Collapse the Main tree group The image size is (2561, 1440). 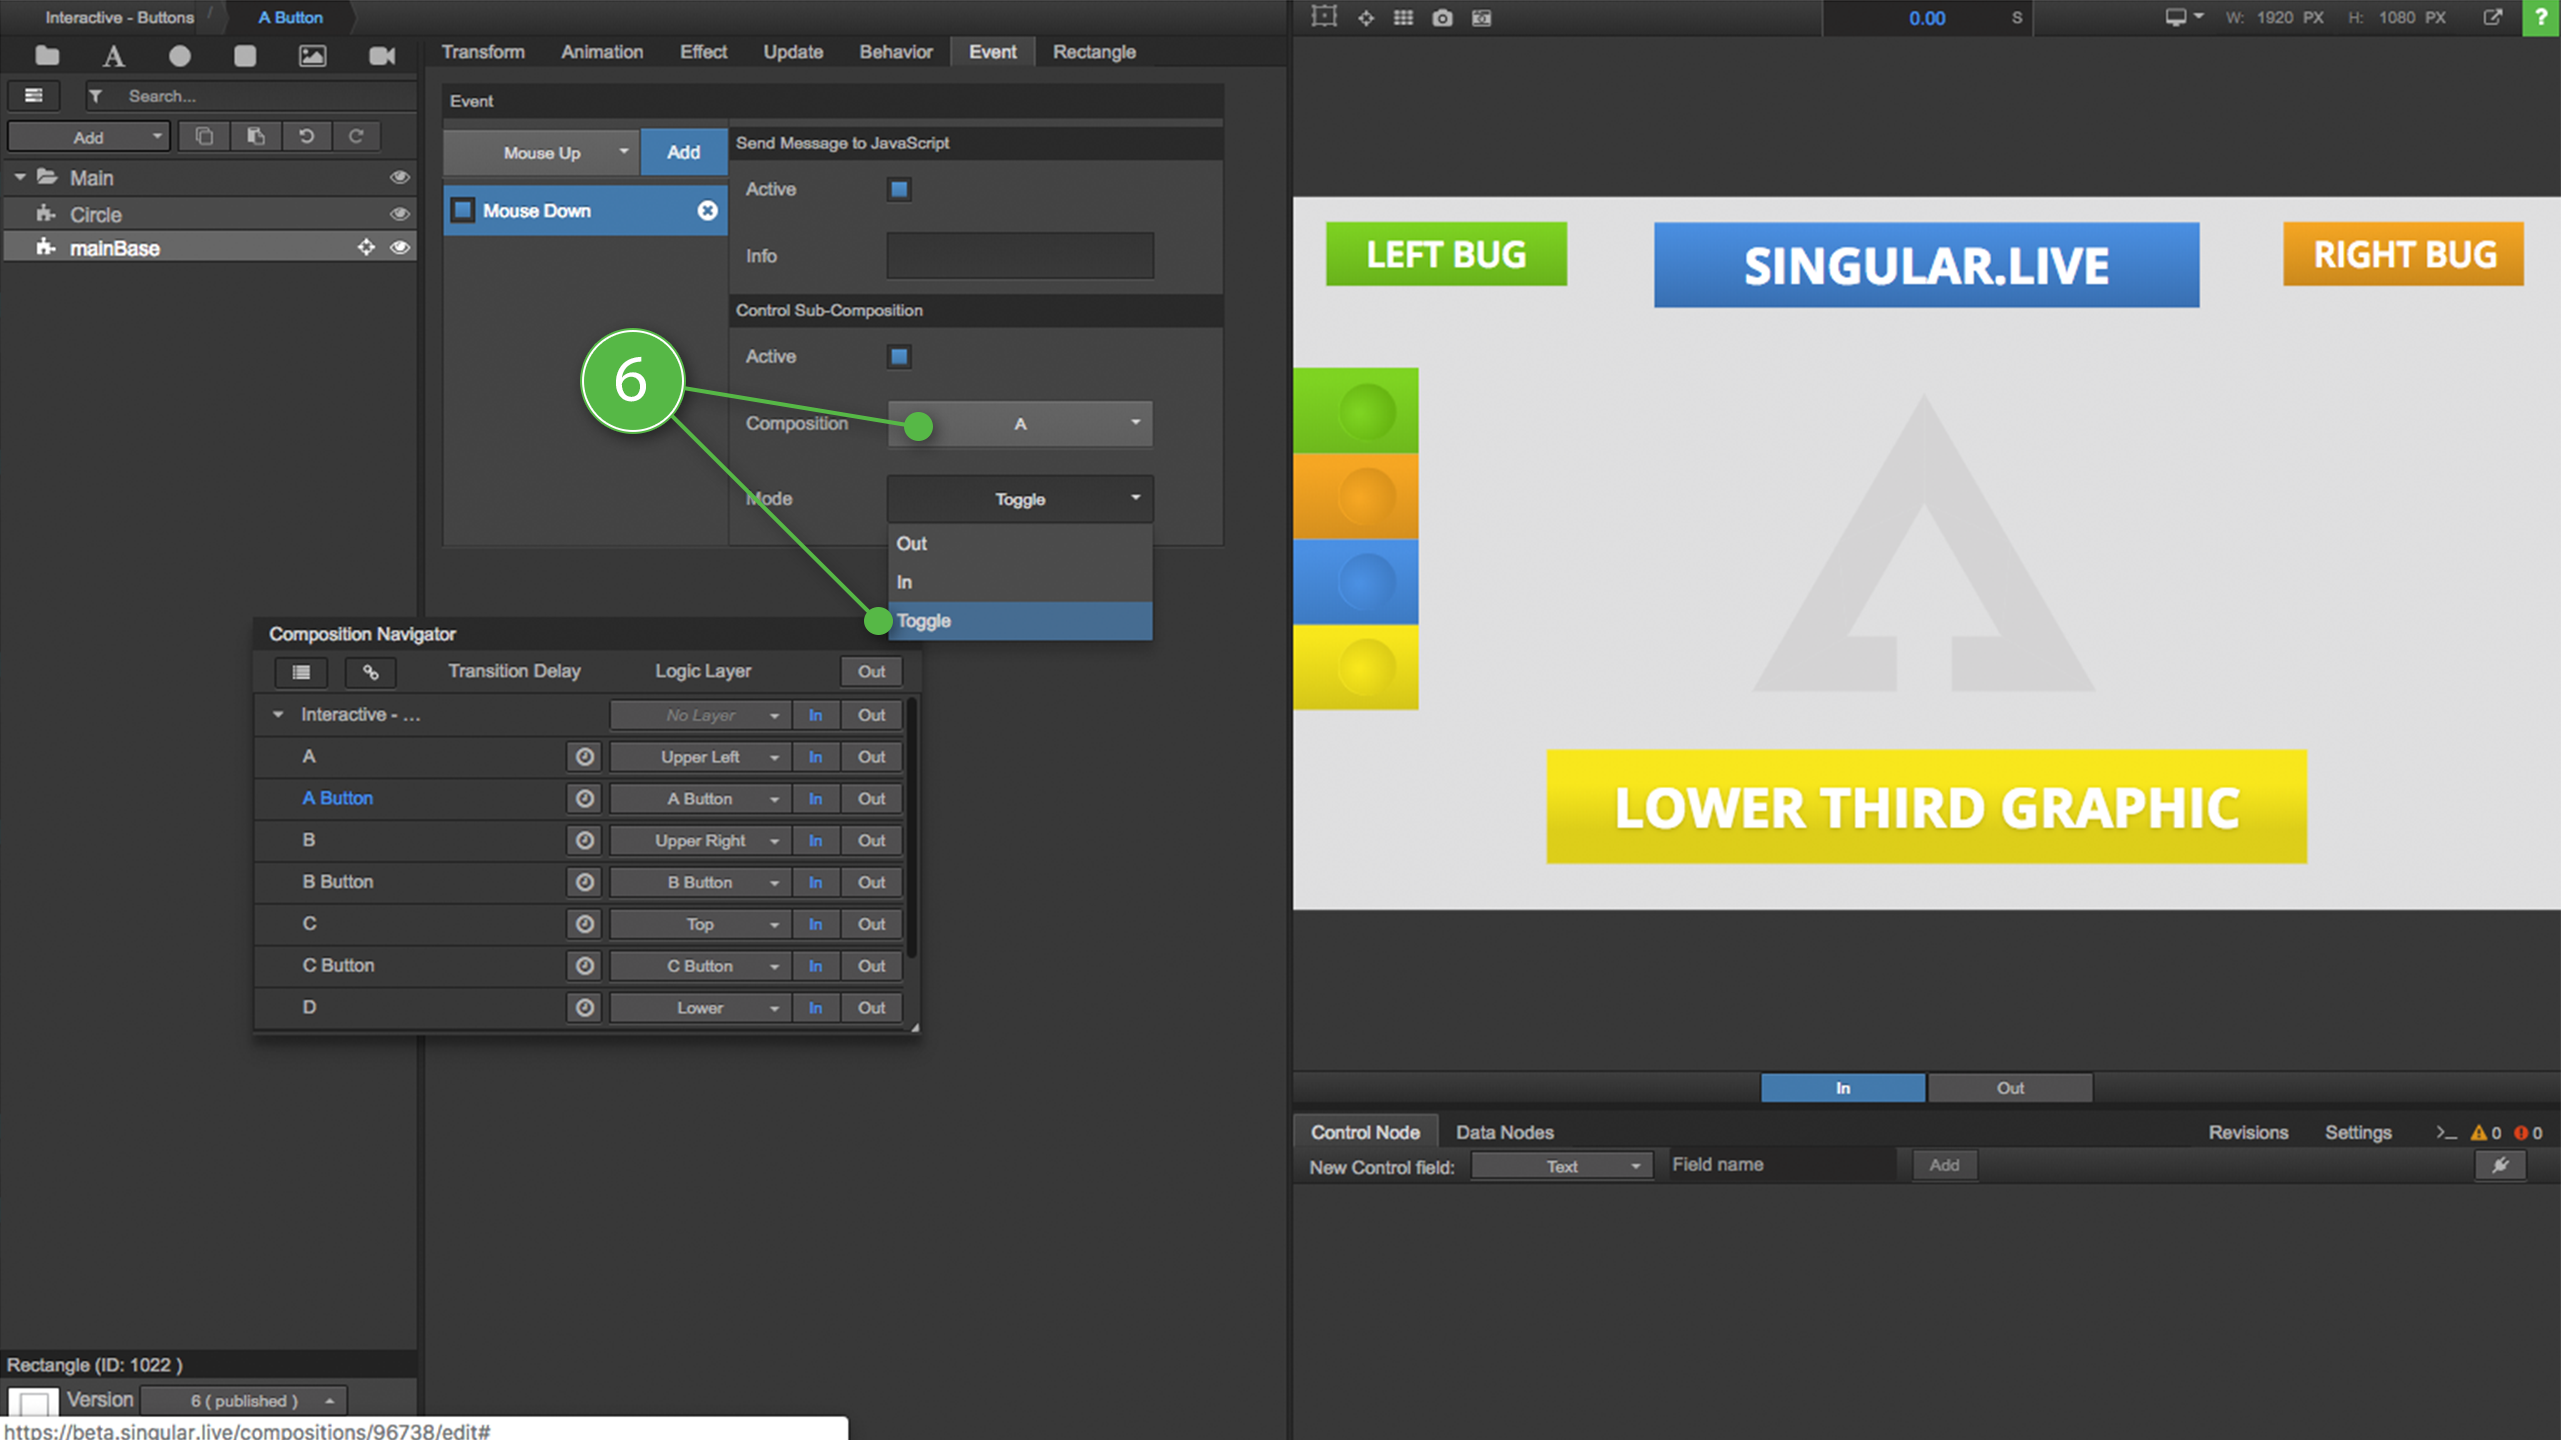pyautogui.click(x=20, y=177)
